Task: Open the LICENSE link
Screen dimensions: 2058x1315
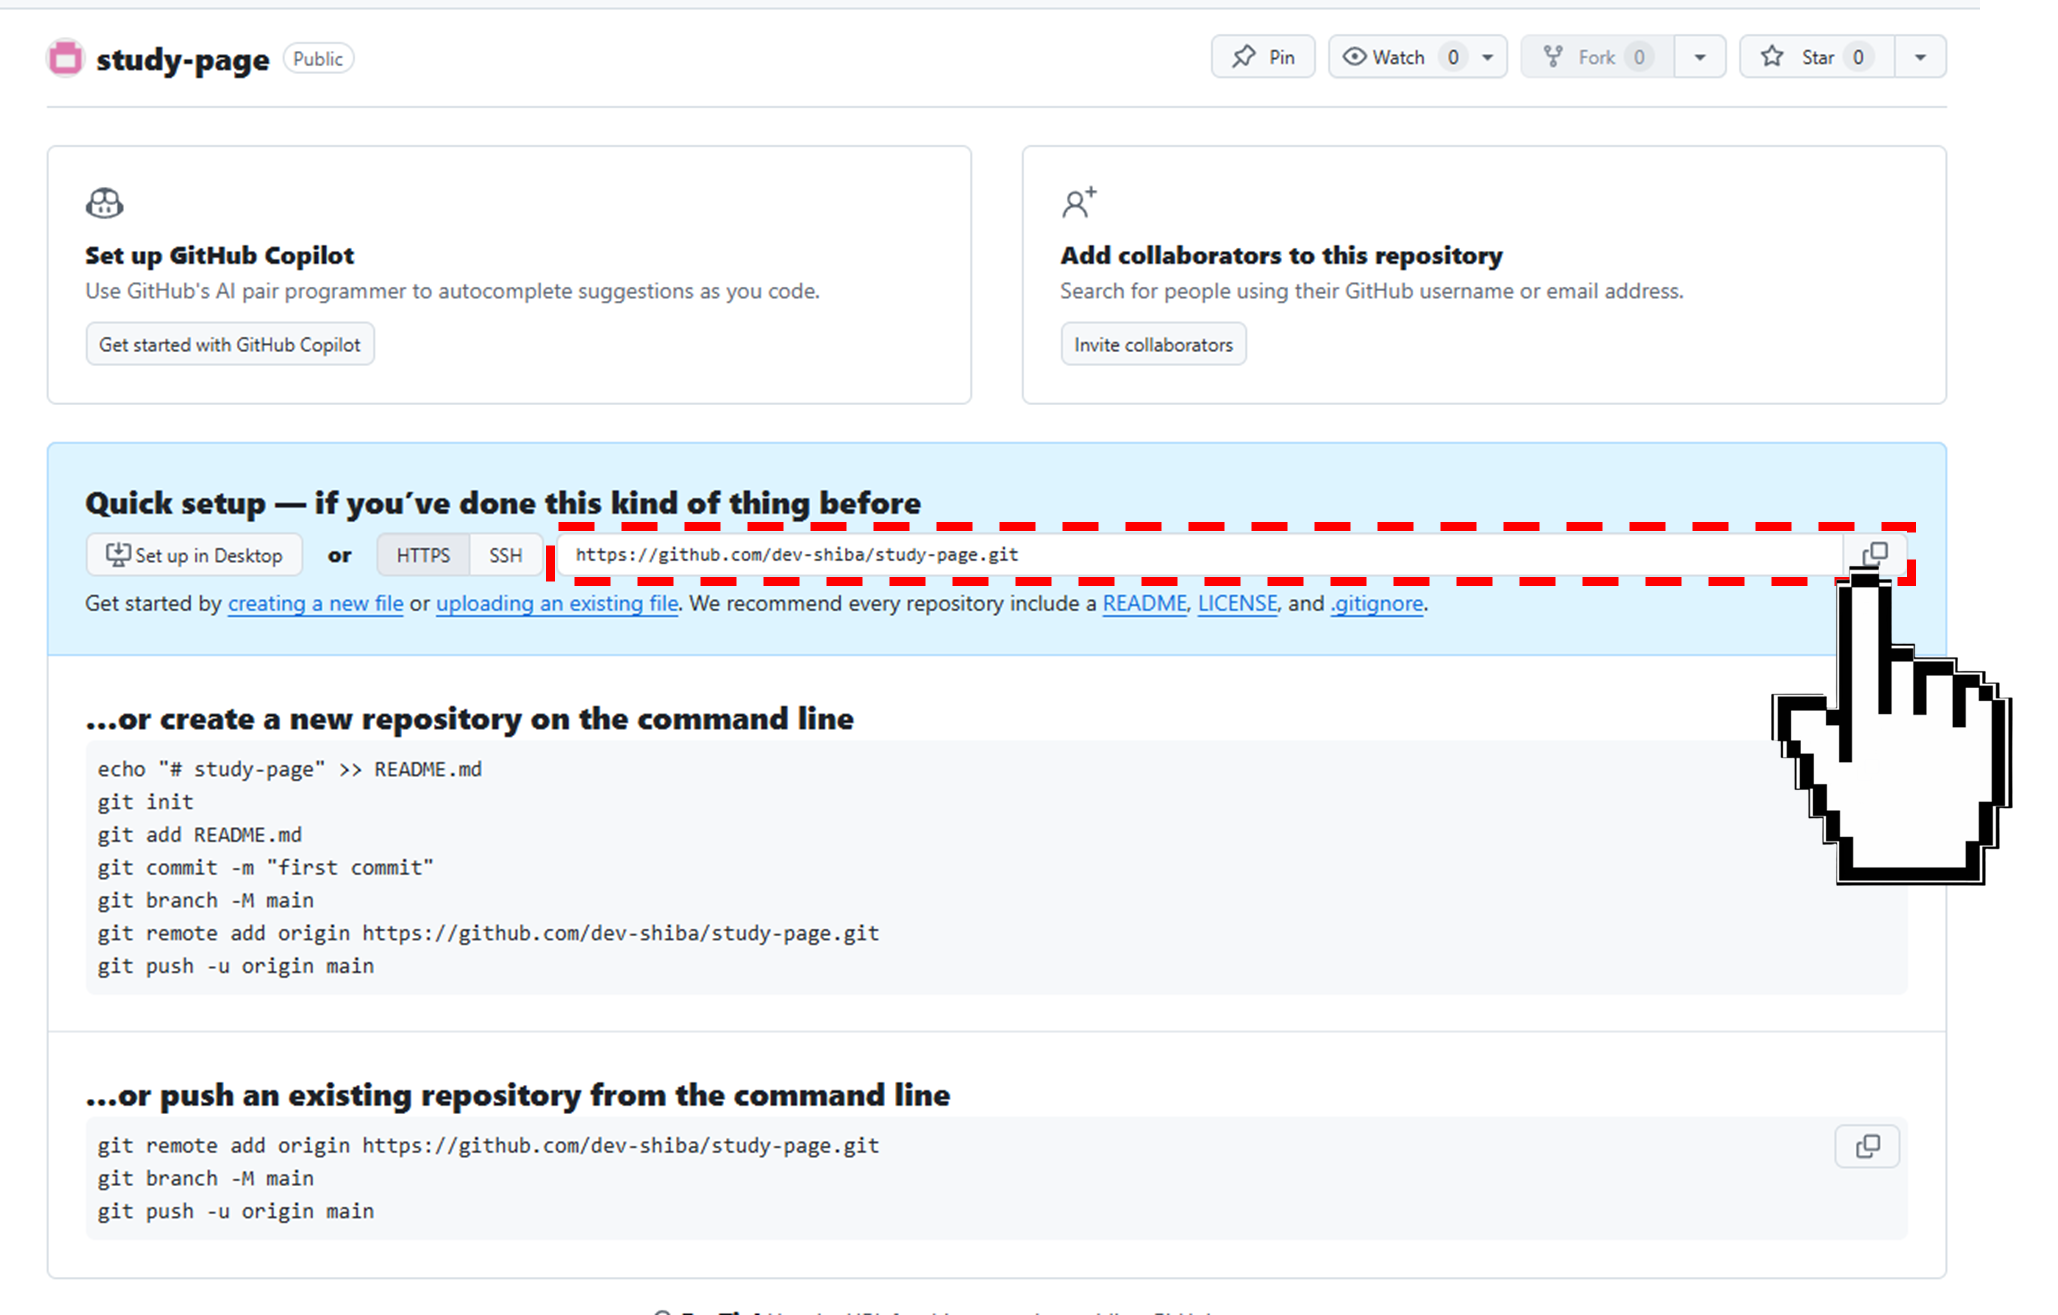Action: pyautogui.click(x=1238, y=603)
